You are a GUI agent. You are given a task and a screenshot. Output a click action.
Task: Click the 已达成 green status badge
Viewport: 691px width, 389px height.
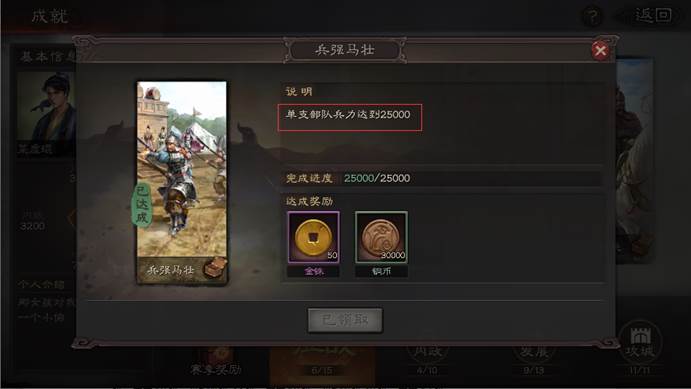tap(142, 204)
